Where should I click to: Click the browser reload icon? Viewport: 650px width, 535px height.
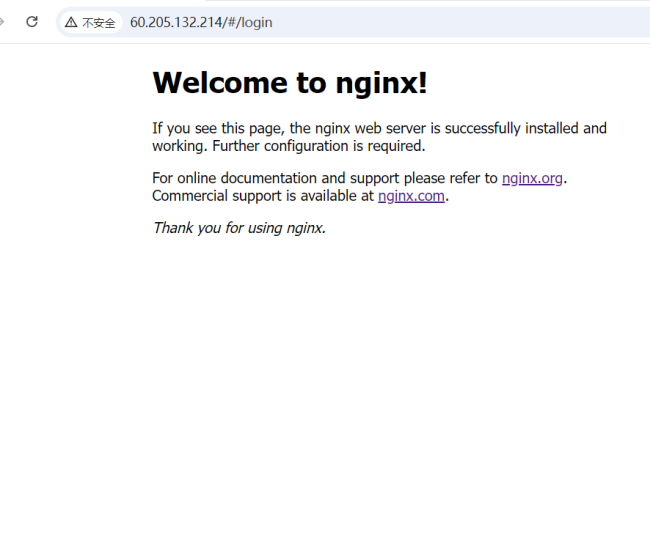coord(32,22)
